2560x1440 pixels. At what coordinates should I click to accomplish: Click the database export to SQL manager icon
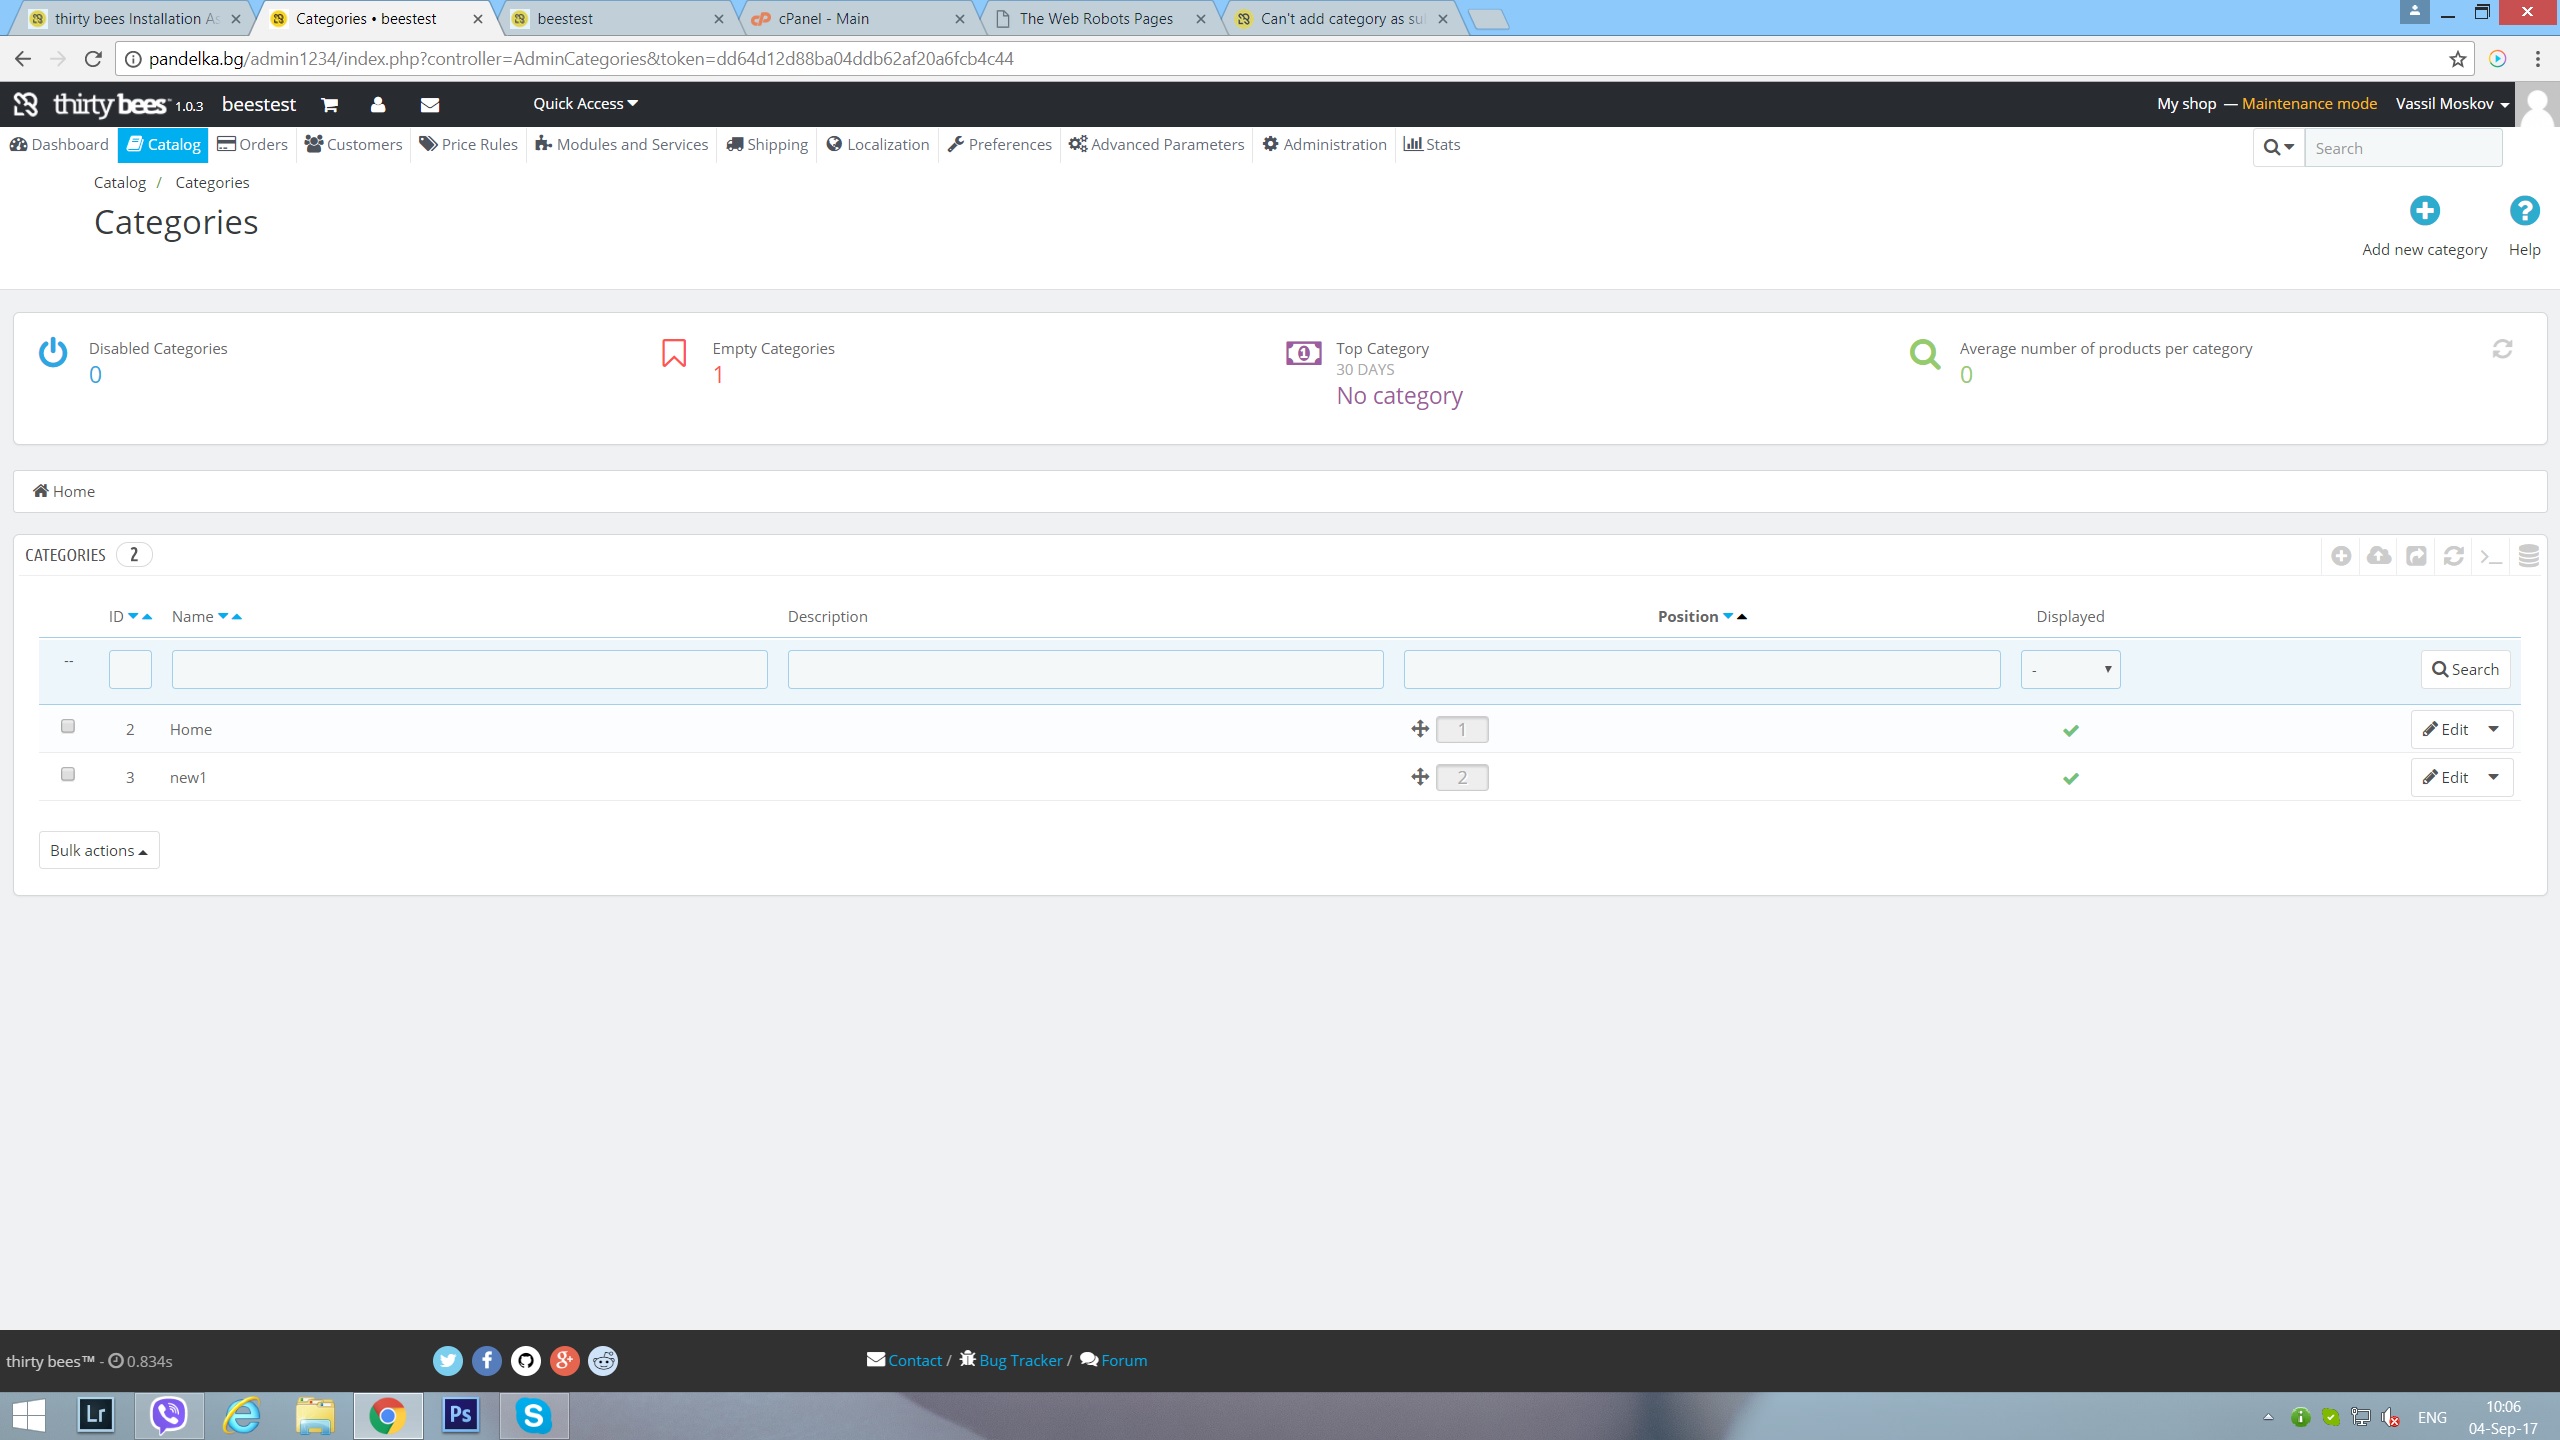2528,555
